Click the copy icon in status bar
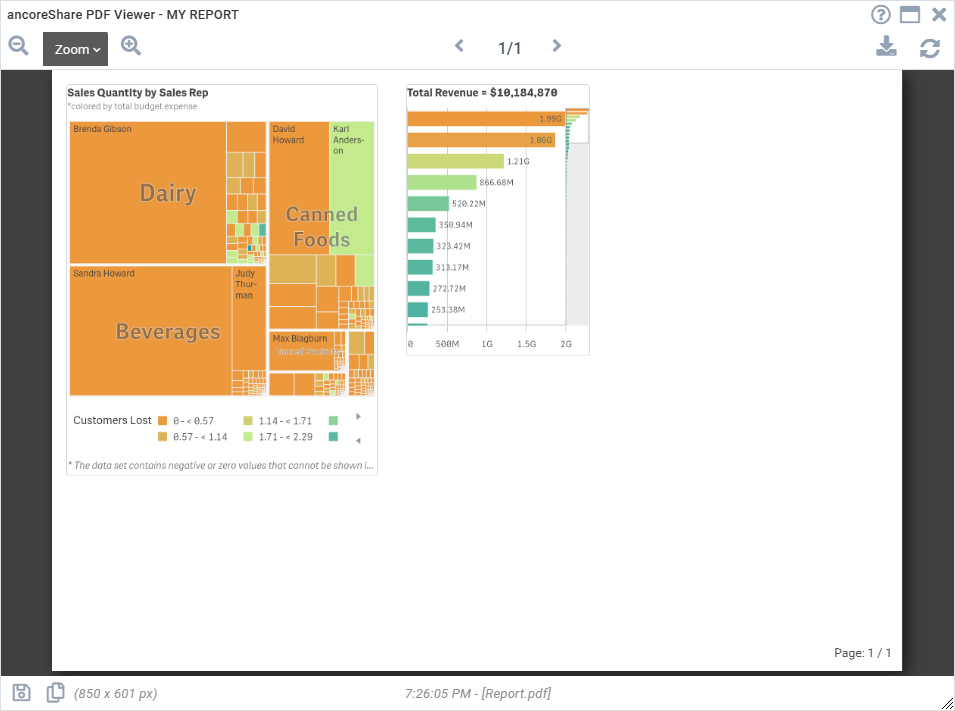This screenshot has width=955, height=711. click(x=55, y=693)
